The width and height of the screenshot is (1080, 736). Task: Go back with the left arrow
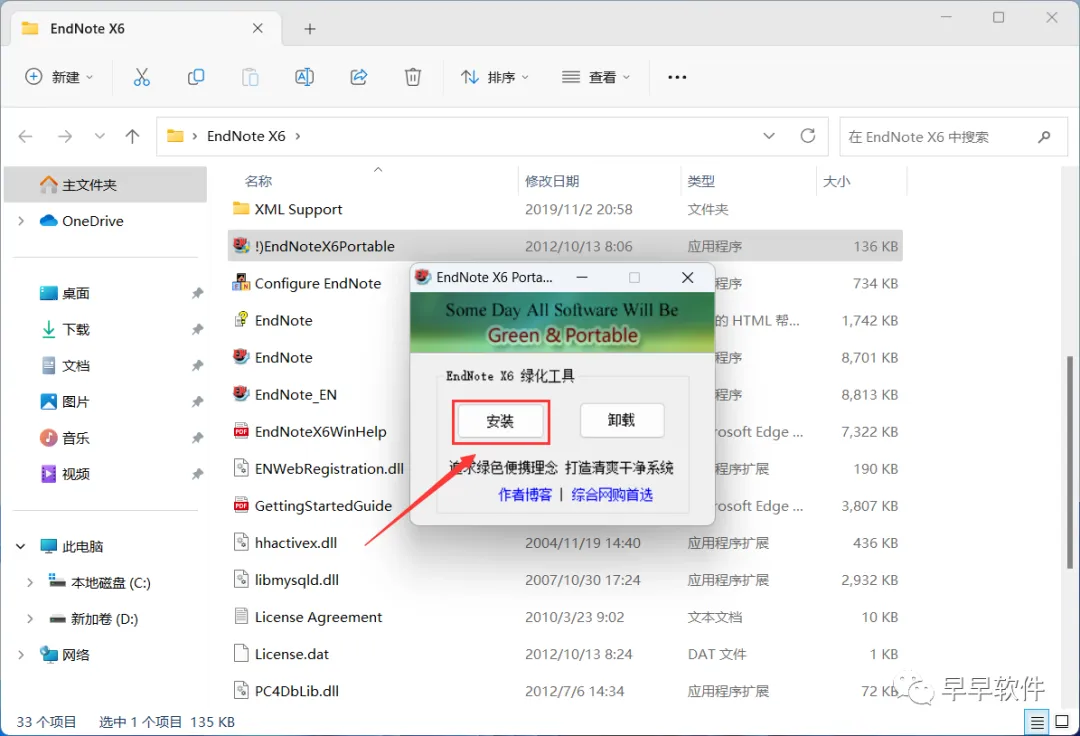[25, 136]
